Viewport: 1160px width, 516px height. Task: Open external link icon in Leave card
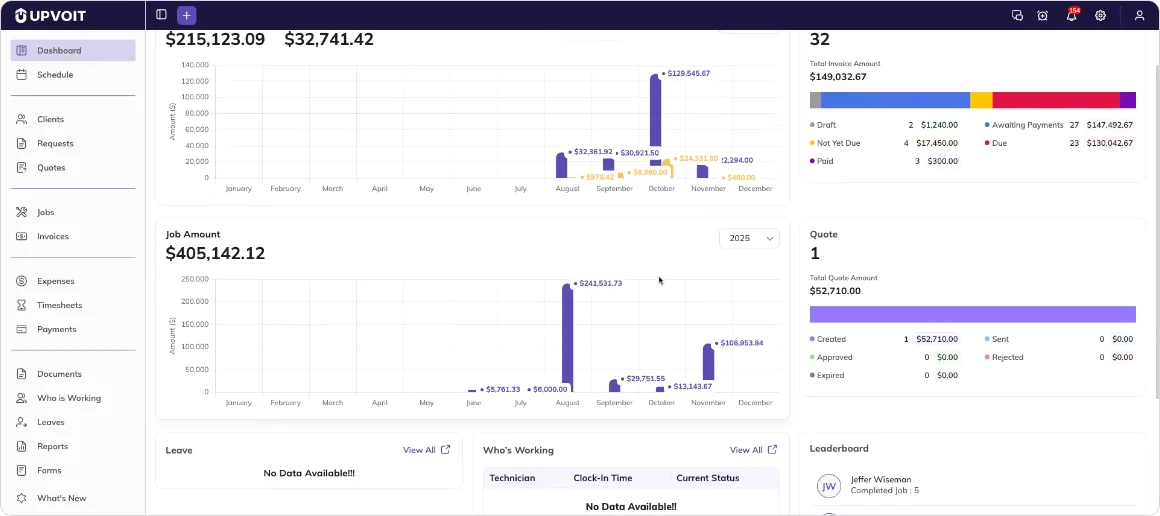[445, 449]
